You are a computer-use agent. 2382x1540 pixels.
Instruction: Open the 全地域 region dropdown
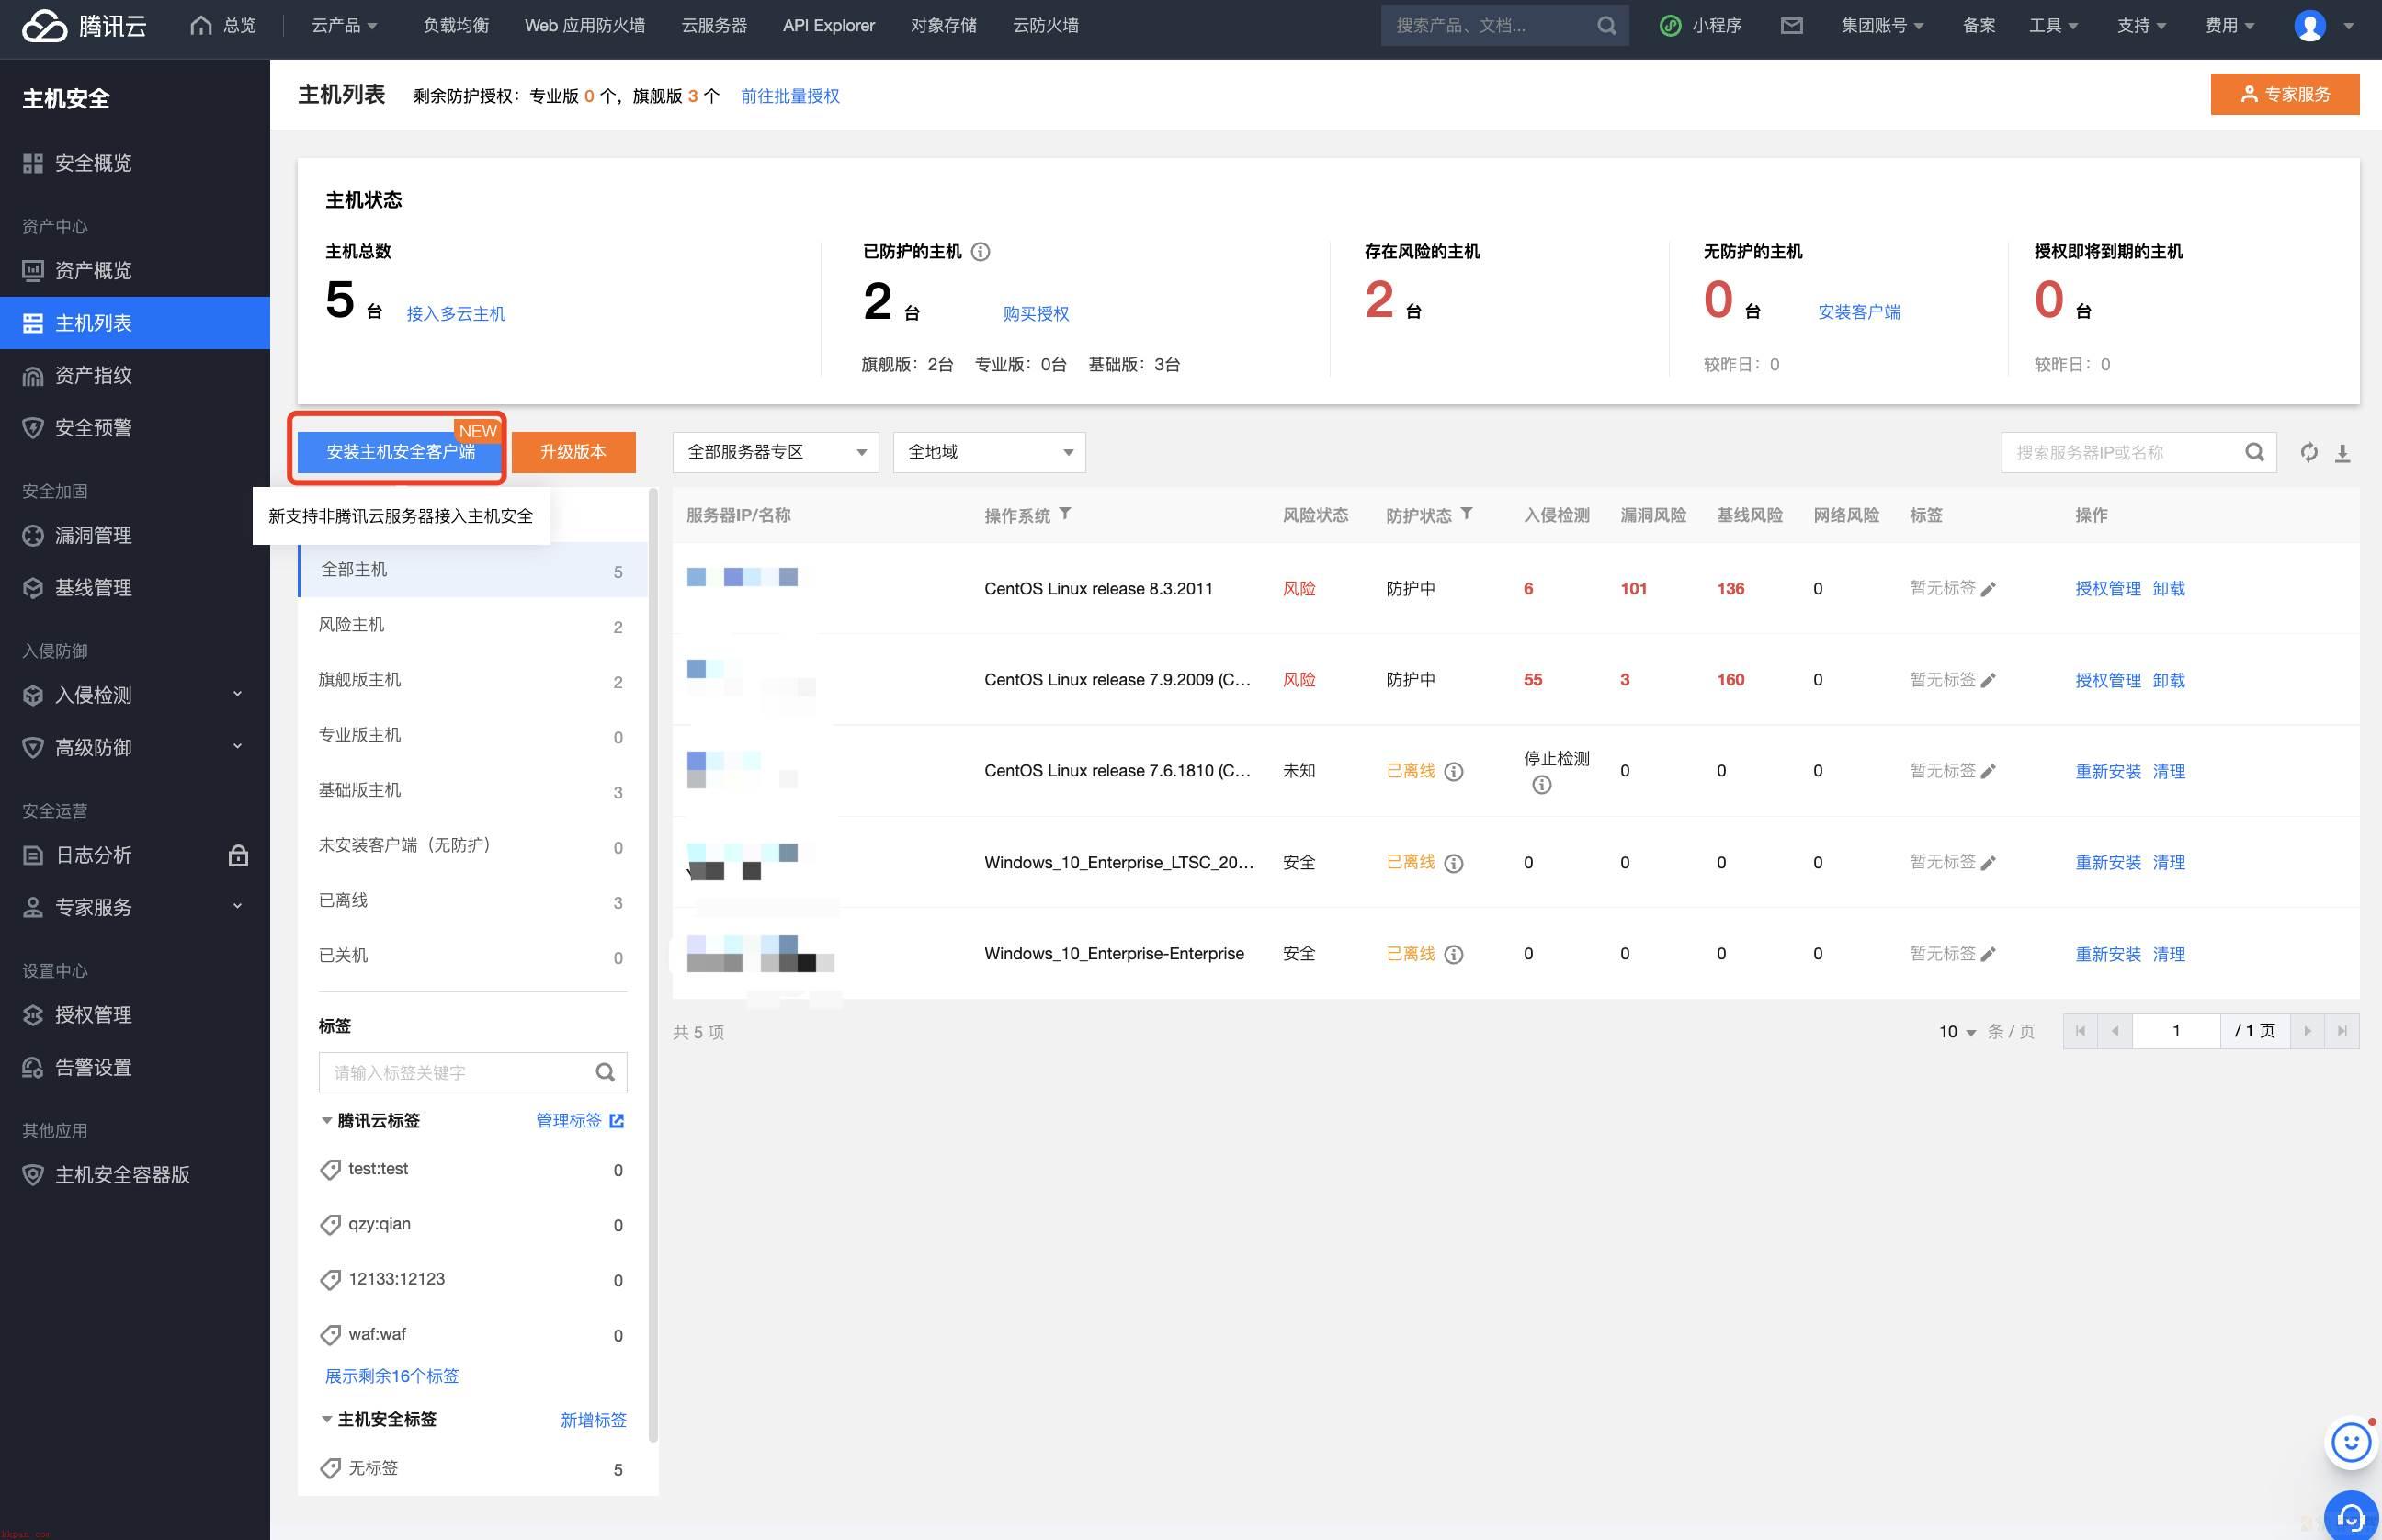pyautogui.click(x=989, y=452)
